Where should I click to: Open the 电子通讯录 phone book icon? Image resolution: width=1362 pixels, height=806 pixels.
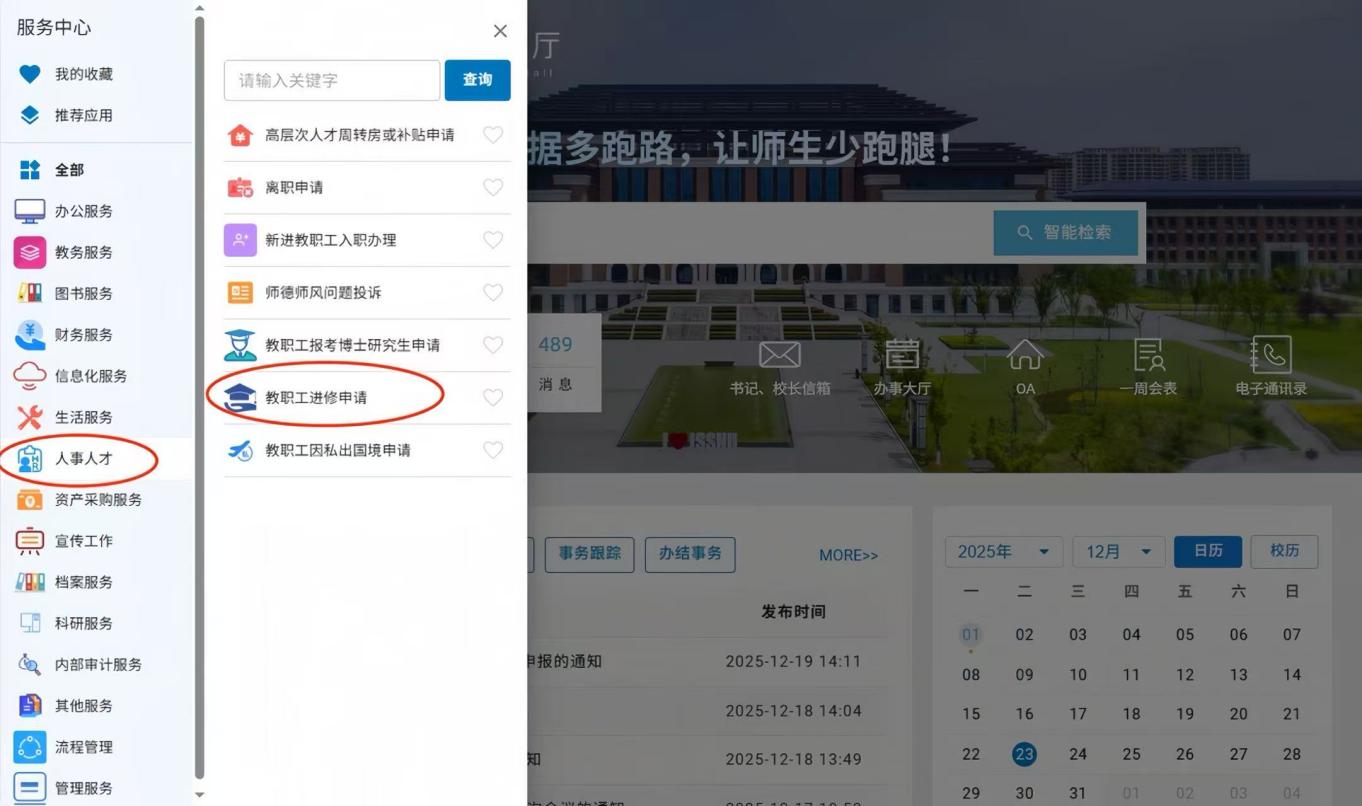pos(1270,355)
